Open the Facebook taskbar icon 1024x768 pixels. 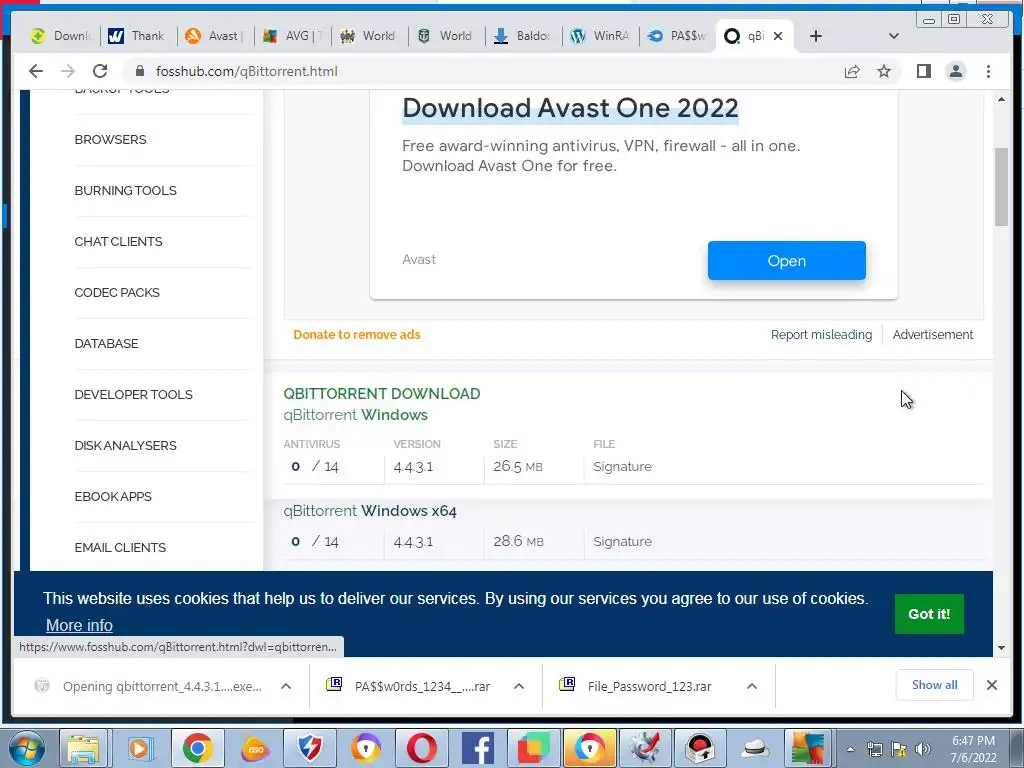pos(477,748)
